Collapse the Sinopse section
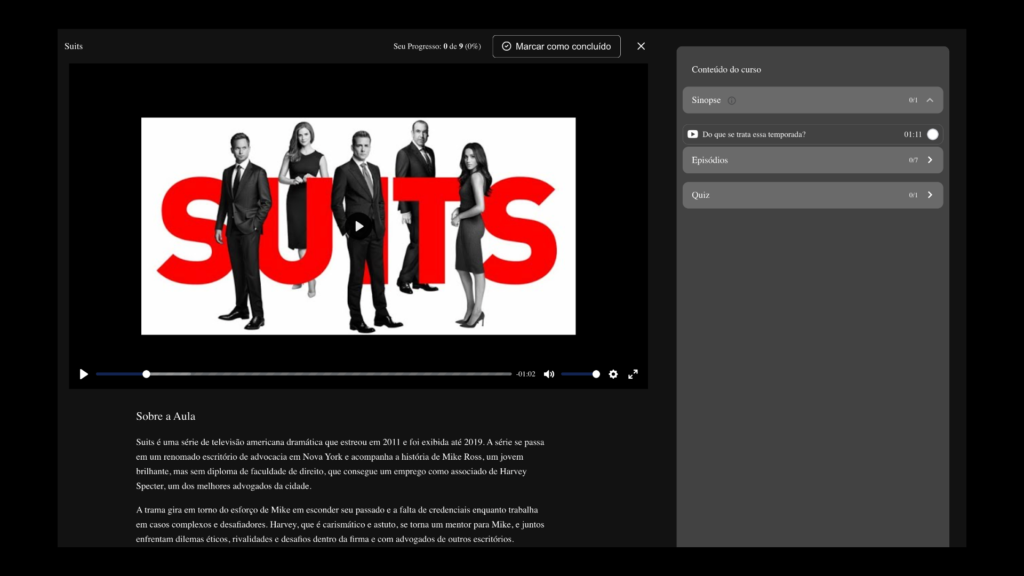The image size is (1024, 576). pos(929,100)
